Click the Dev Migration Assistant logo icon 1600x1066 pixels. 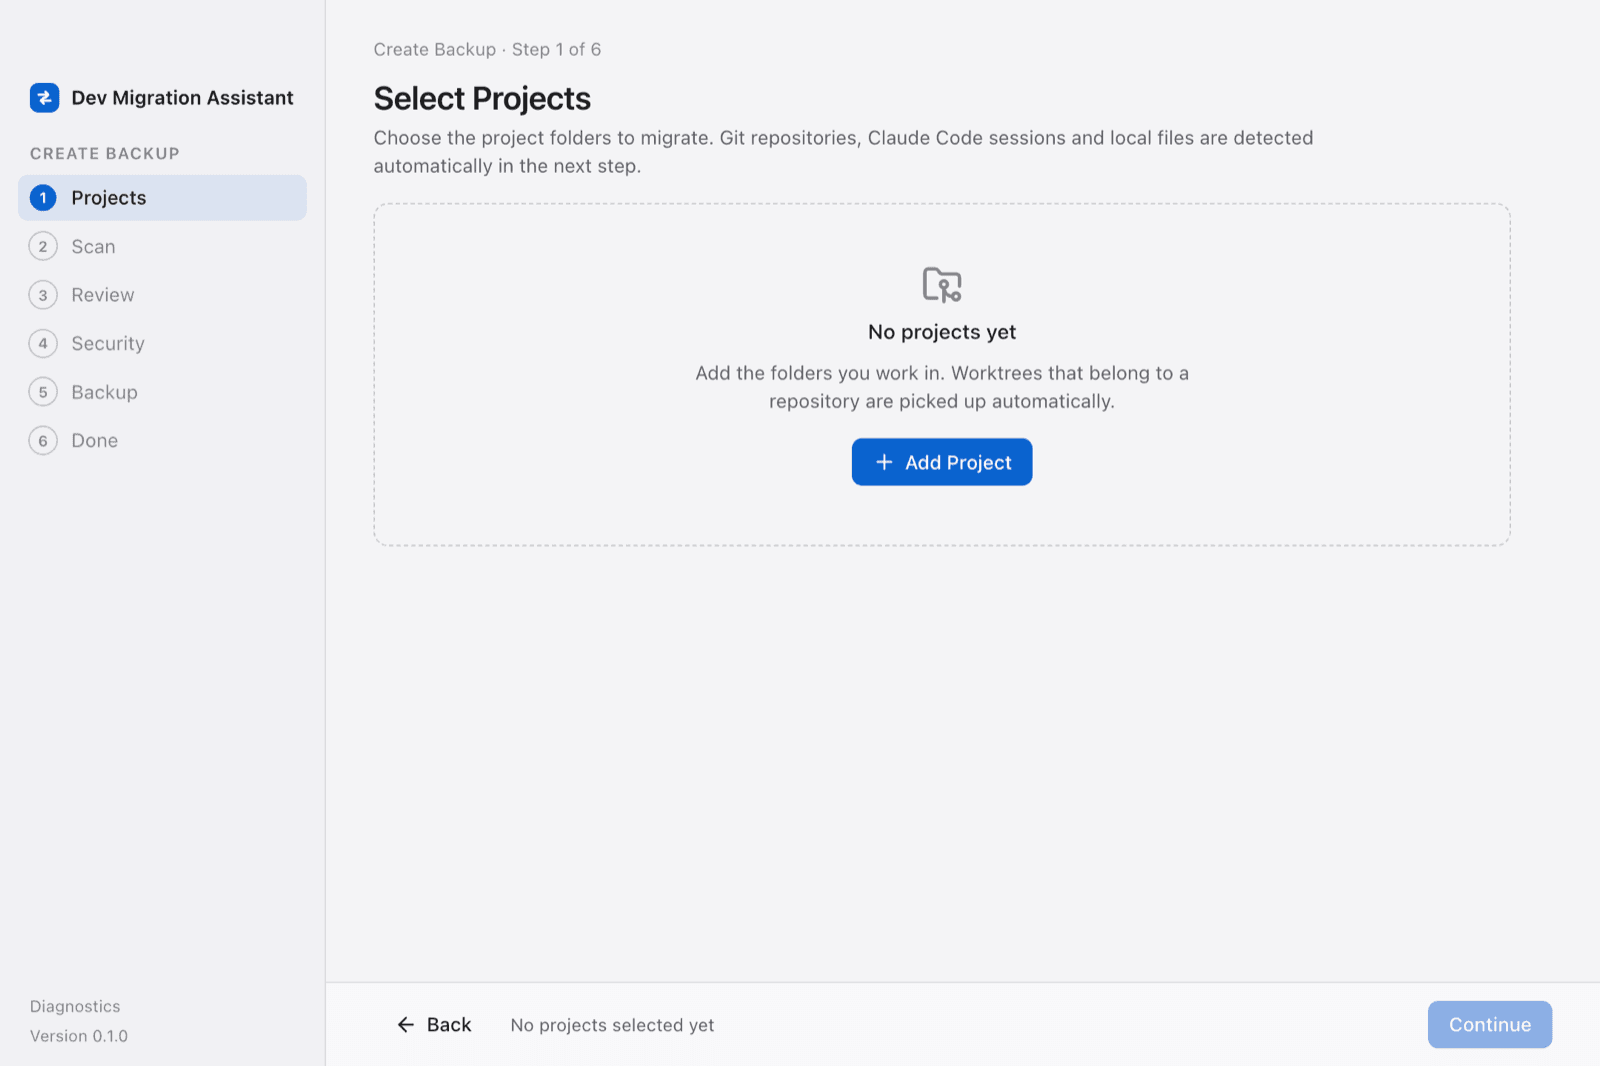44,97
